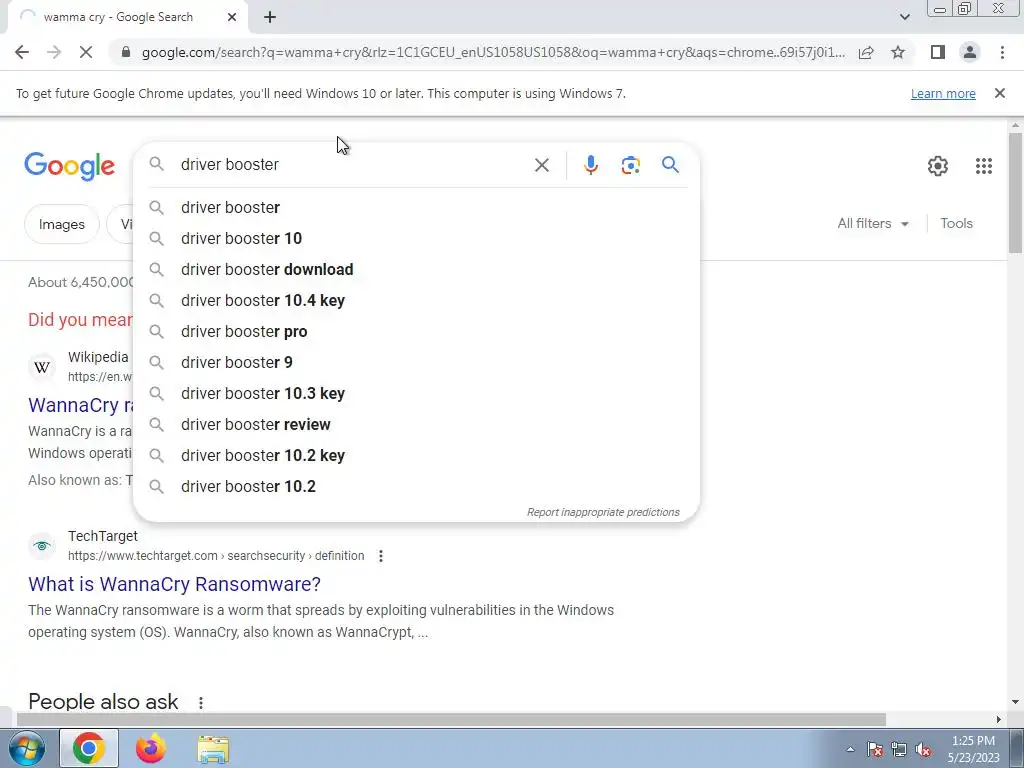Select suggestion 'driver booster 10.4 key'
This screenshot has height=768, width=1024.
tap(417, 300)
